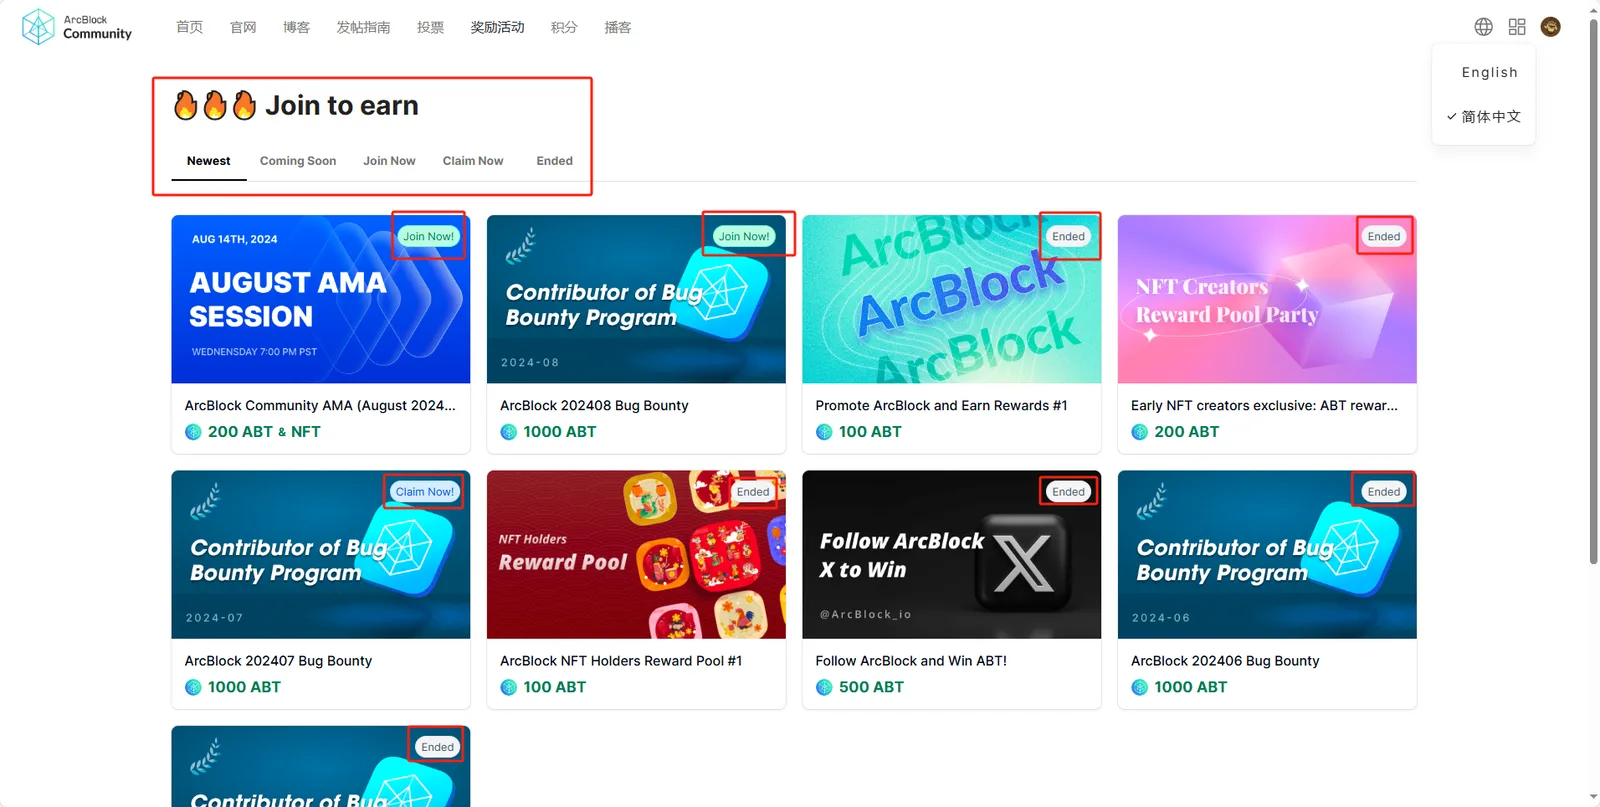Click the scrollbar up arrow
This screenshot has height=807, width=1600.
[x=1593, y=8]
